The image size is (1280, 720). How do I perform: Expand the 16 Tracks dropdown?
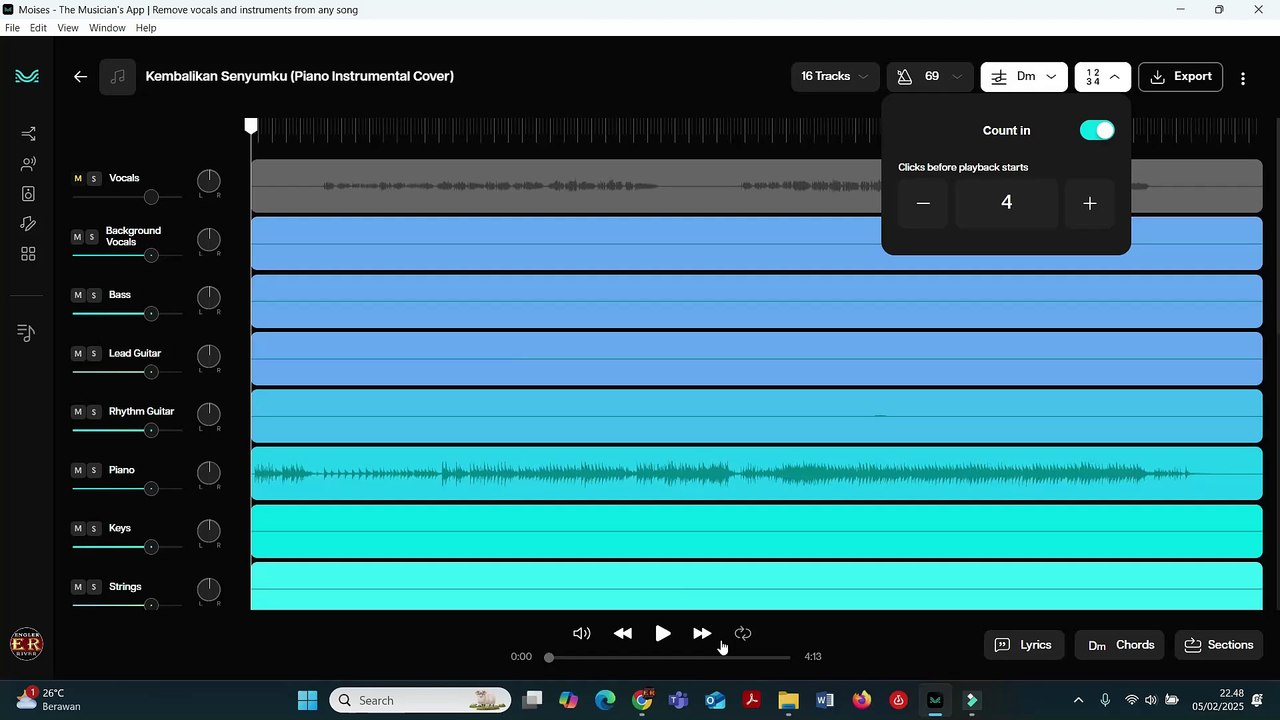[835, 77]
